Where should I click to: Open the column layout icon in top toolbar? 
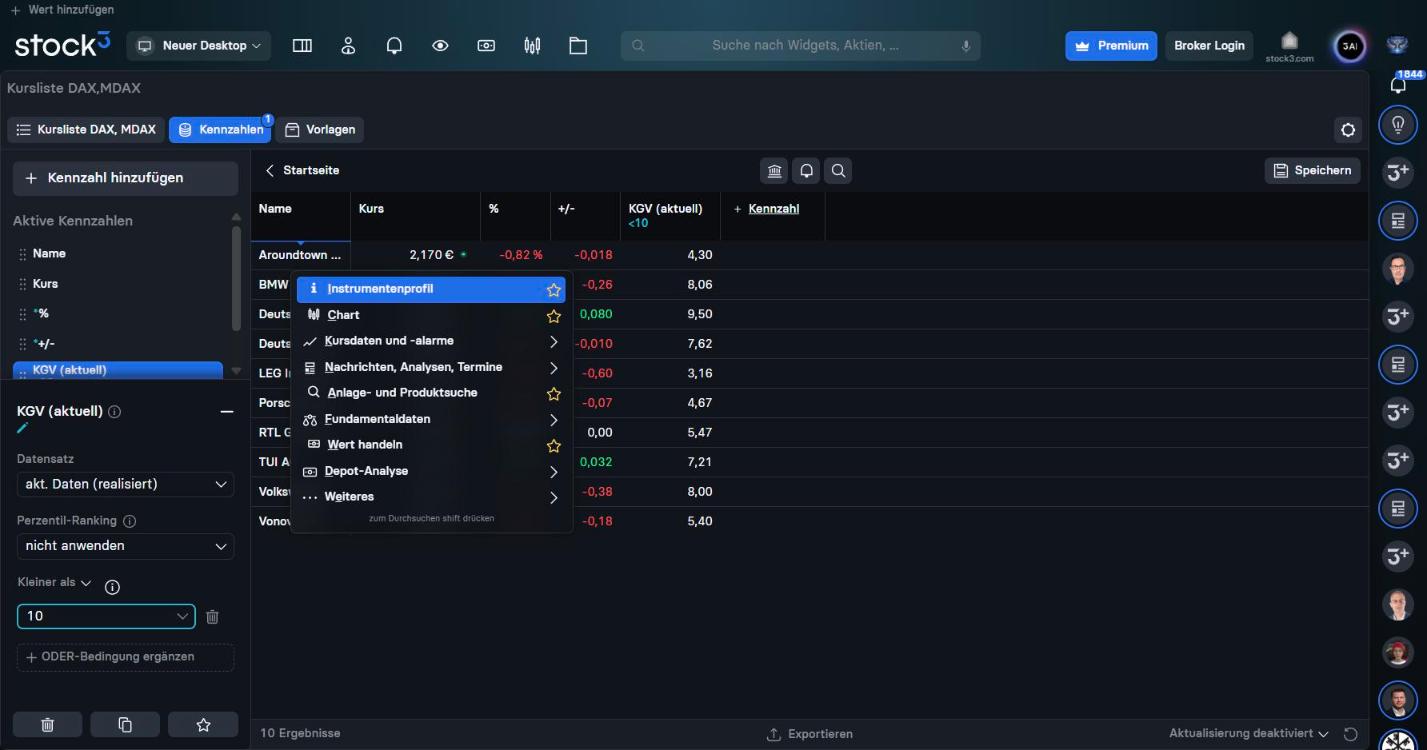pyautogui.click(x=302, y=46)
